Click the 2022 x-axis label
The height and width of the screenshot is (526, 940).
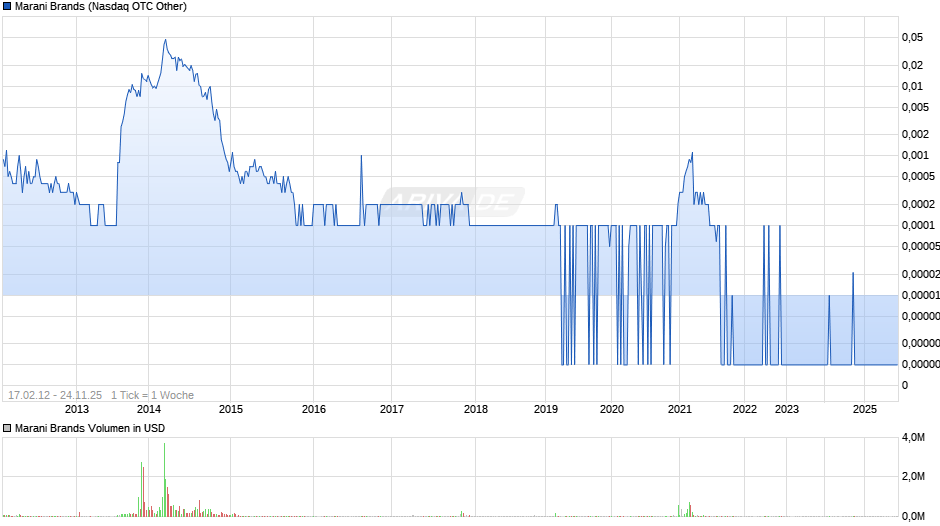click(745, 410)
